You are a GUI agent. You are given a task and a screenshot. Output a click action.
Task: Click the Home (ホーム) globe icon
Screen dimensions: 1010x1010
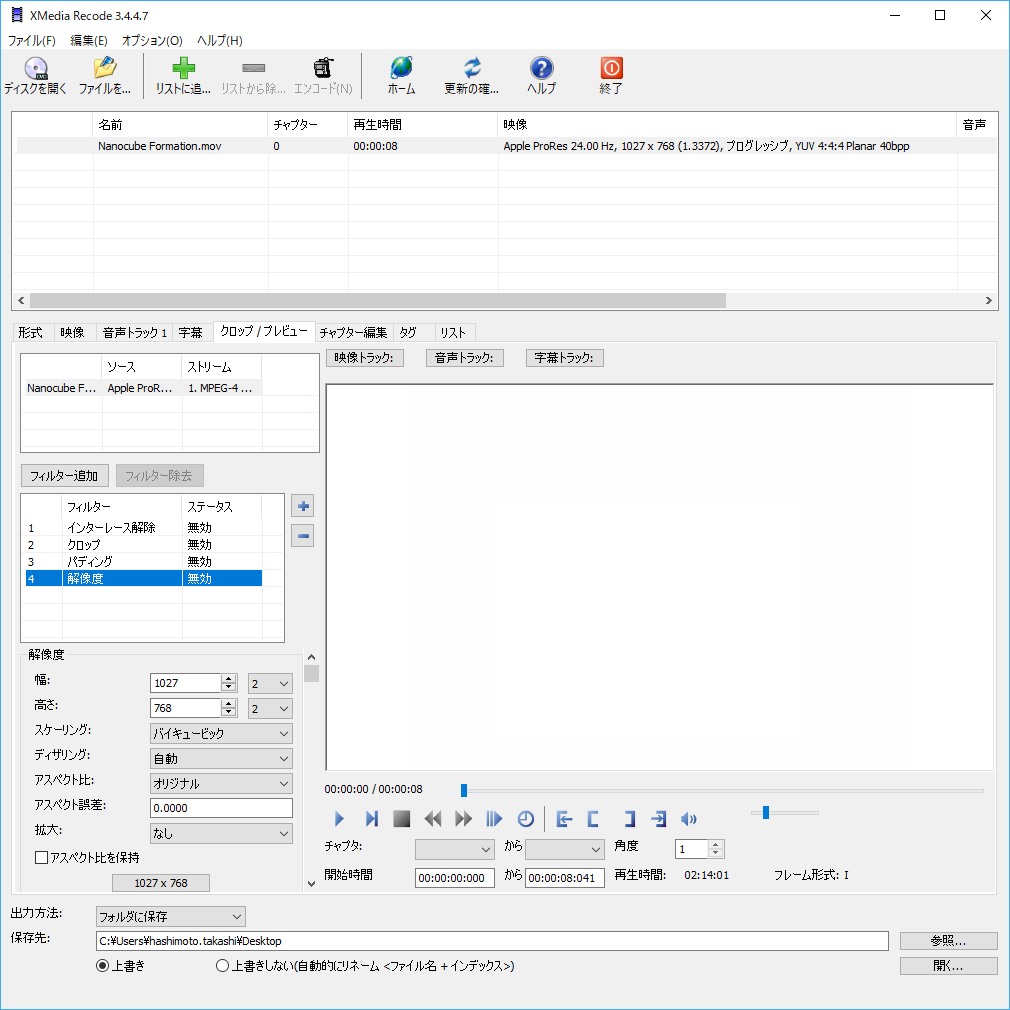tap(401, 68)
